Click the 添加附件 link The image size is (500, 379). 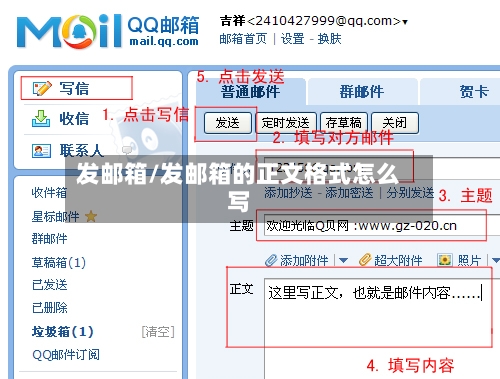pos(304,261)
